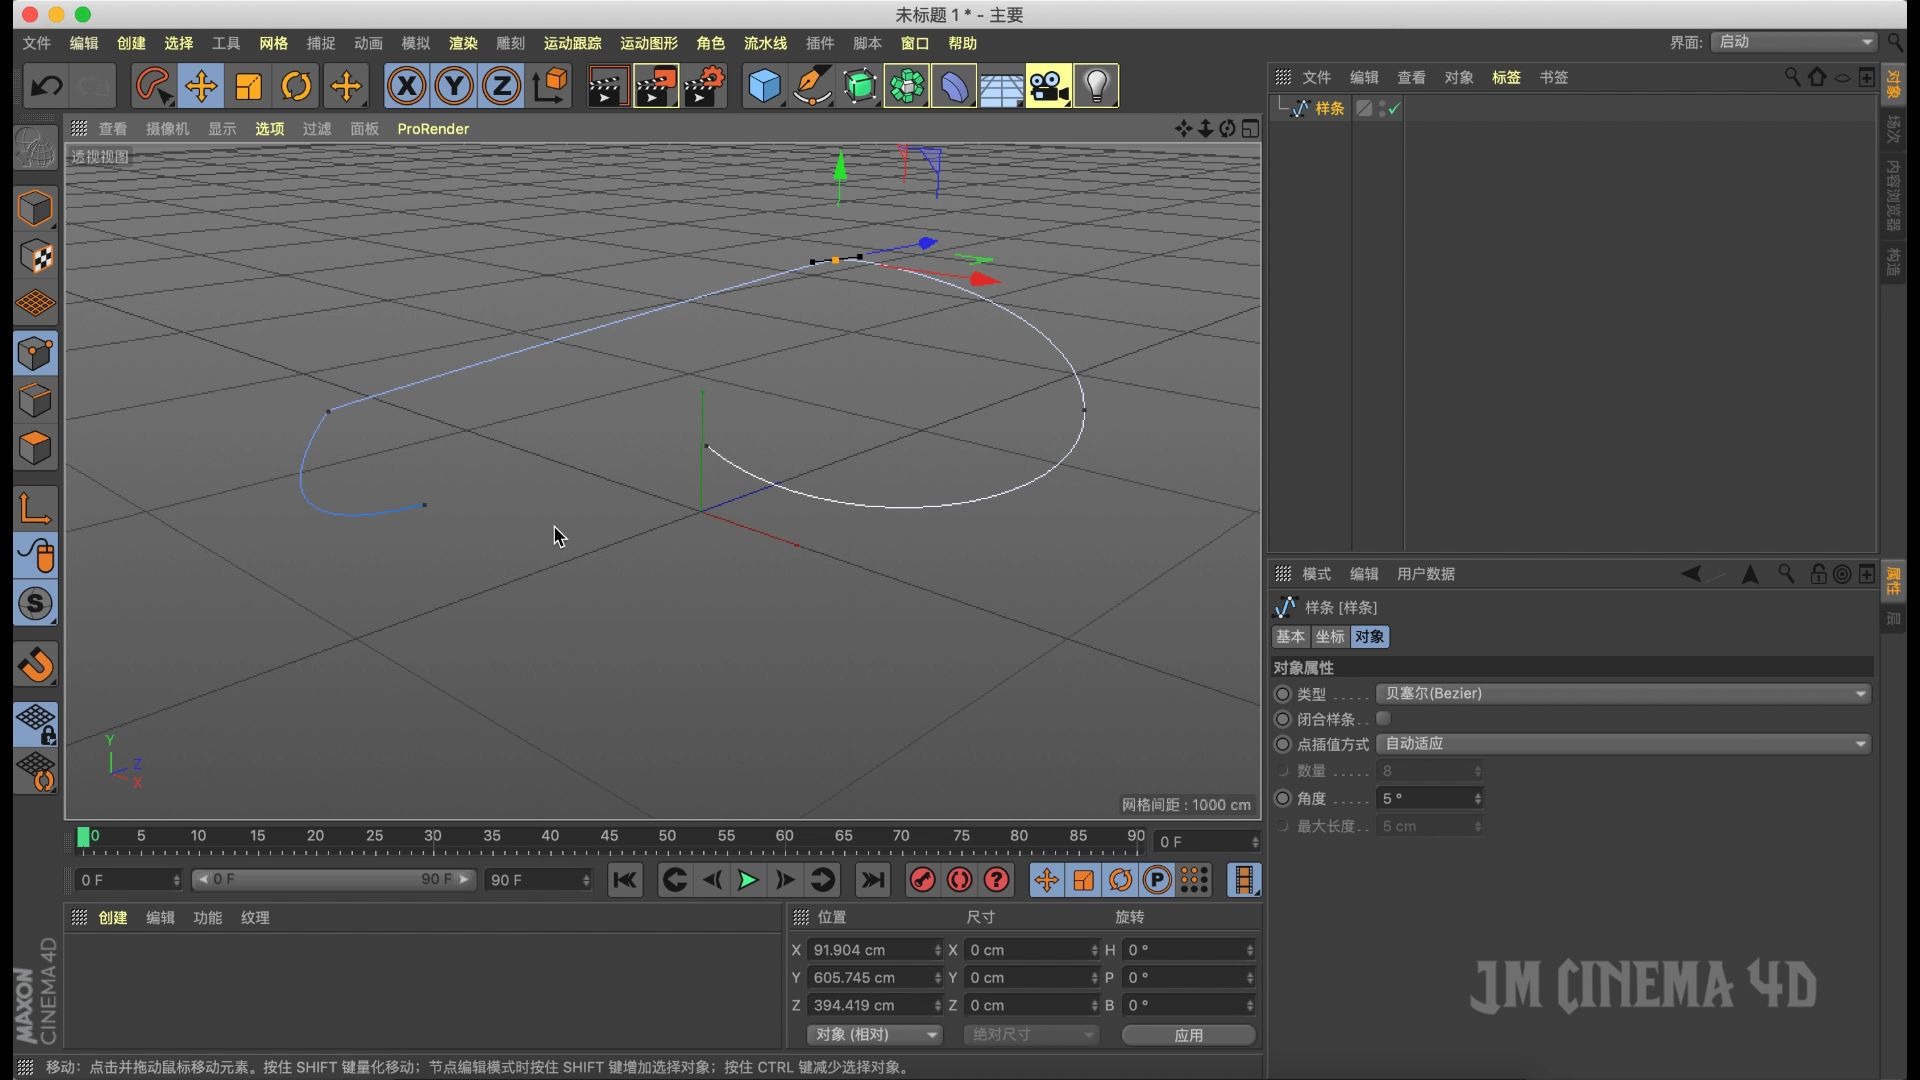
Task: Open the 类型 Bezier dropdown
Action: coord(1622,694)
